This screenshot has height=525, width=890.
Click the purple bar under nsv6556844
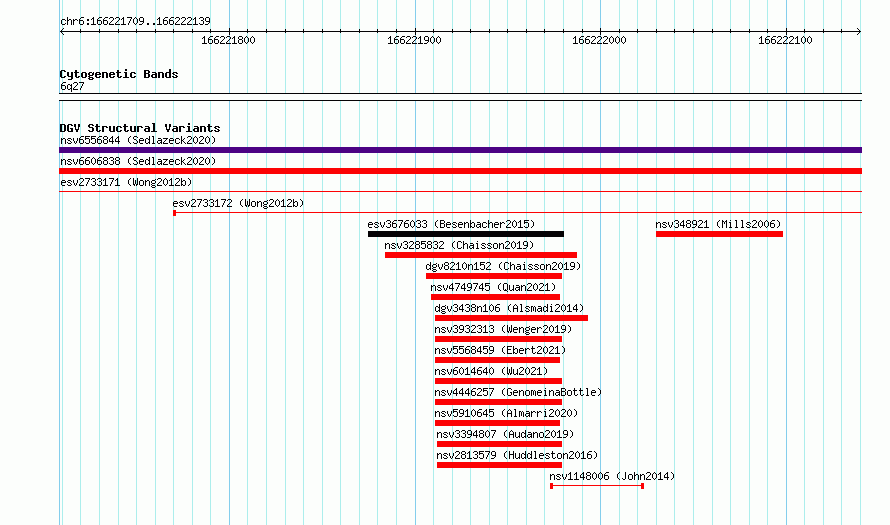click(460, 150)
